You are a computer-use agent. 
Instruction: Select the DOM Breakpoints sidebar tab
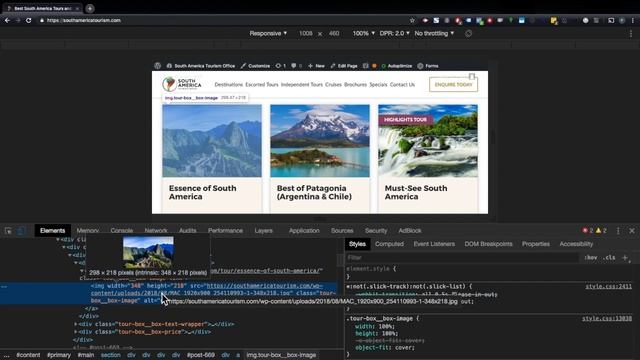tap(488, 244)
